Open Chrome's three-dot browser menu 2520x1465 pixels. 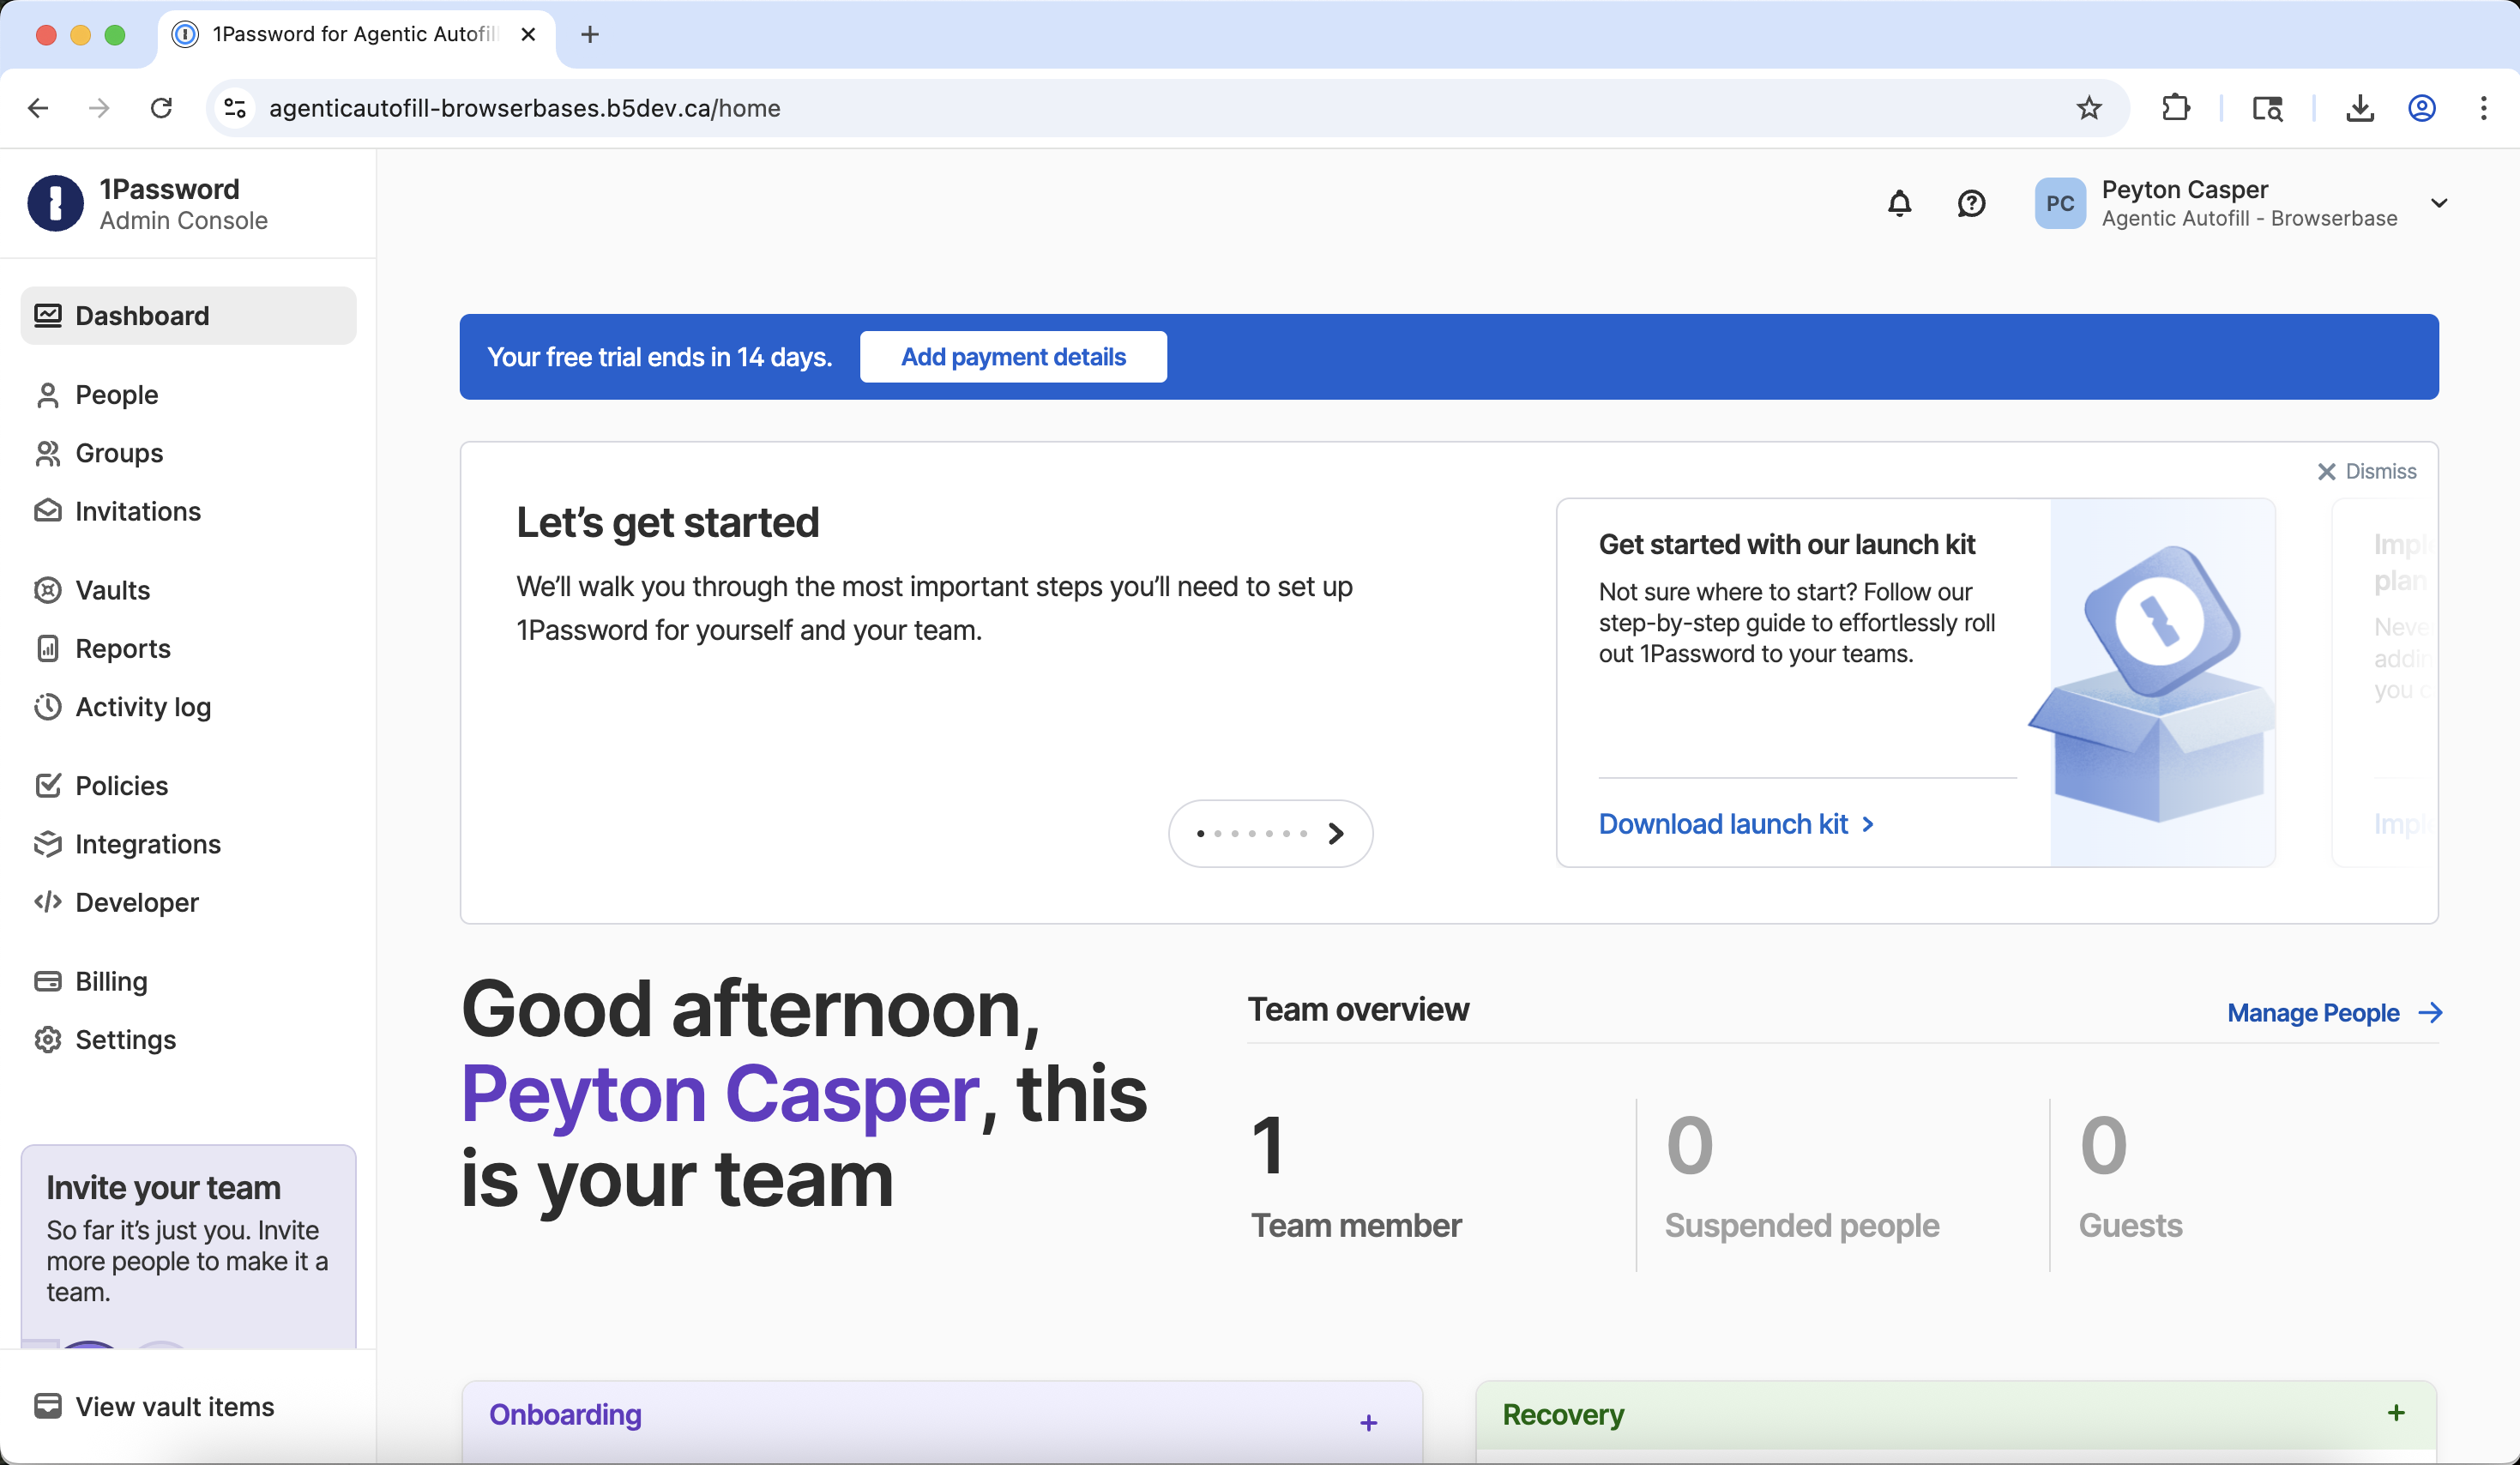tap(2484, 108)
